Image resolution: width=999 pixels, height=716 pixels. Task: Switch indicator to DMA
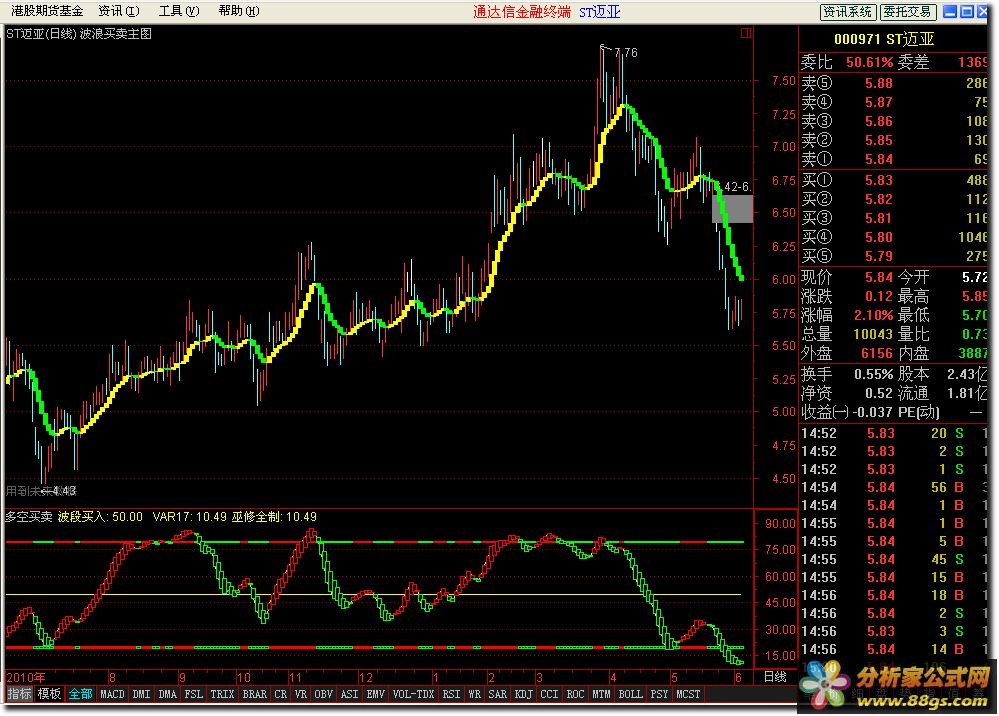pyautogui.click(x=168, y=694)
